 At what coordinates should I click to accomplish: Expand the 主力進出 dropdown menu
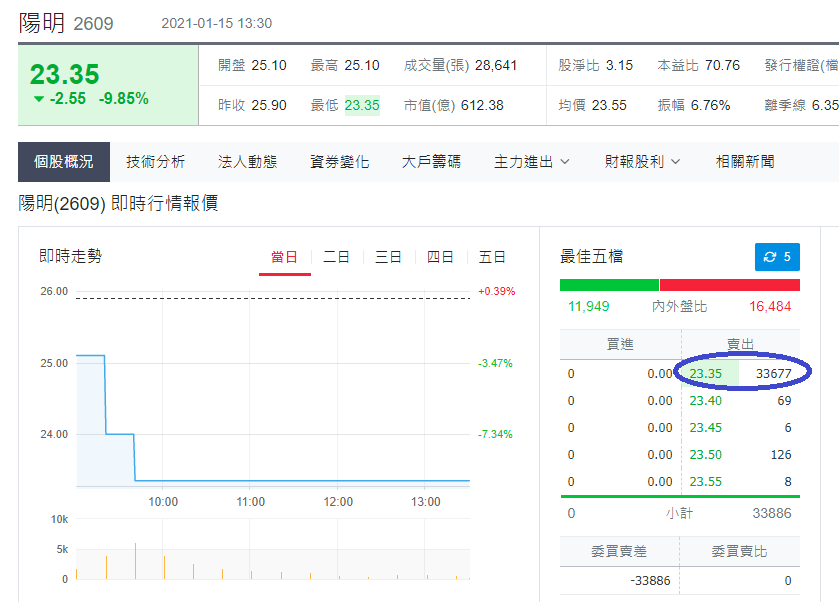click(x=531, y=162)
